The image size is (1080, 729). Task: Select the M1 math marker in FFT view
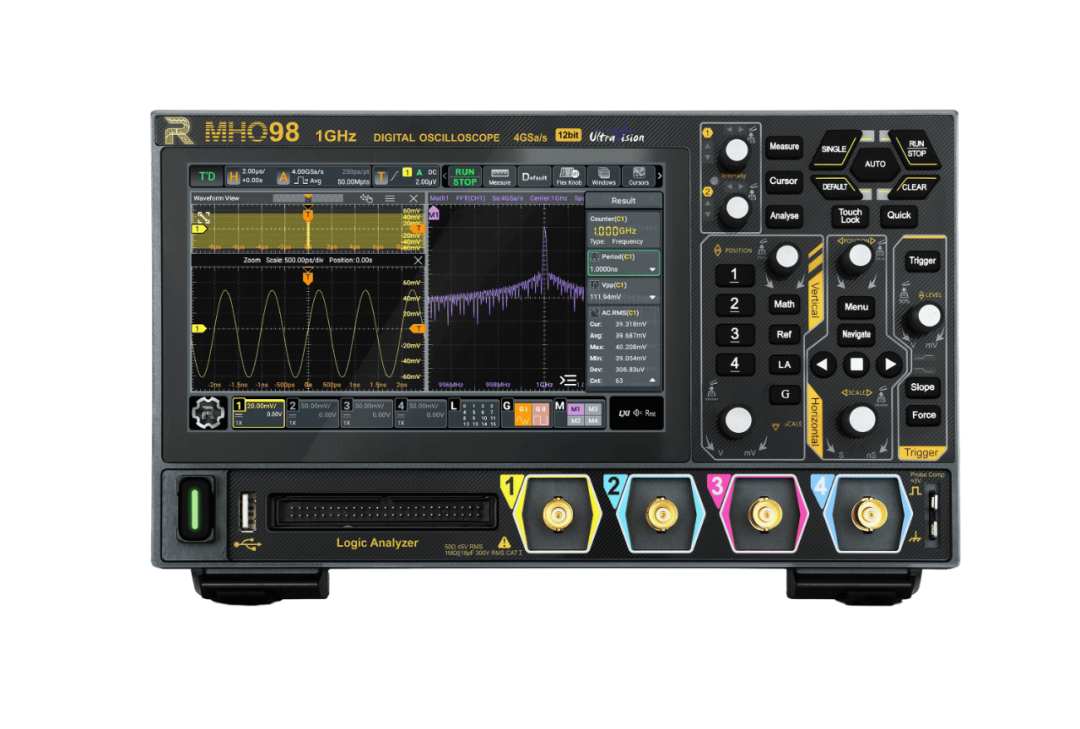tap(434, 214)
